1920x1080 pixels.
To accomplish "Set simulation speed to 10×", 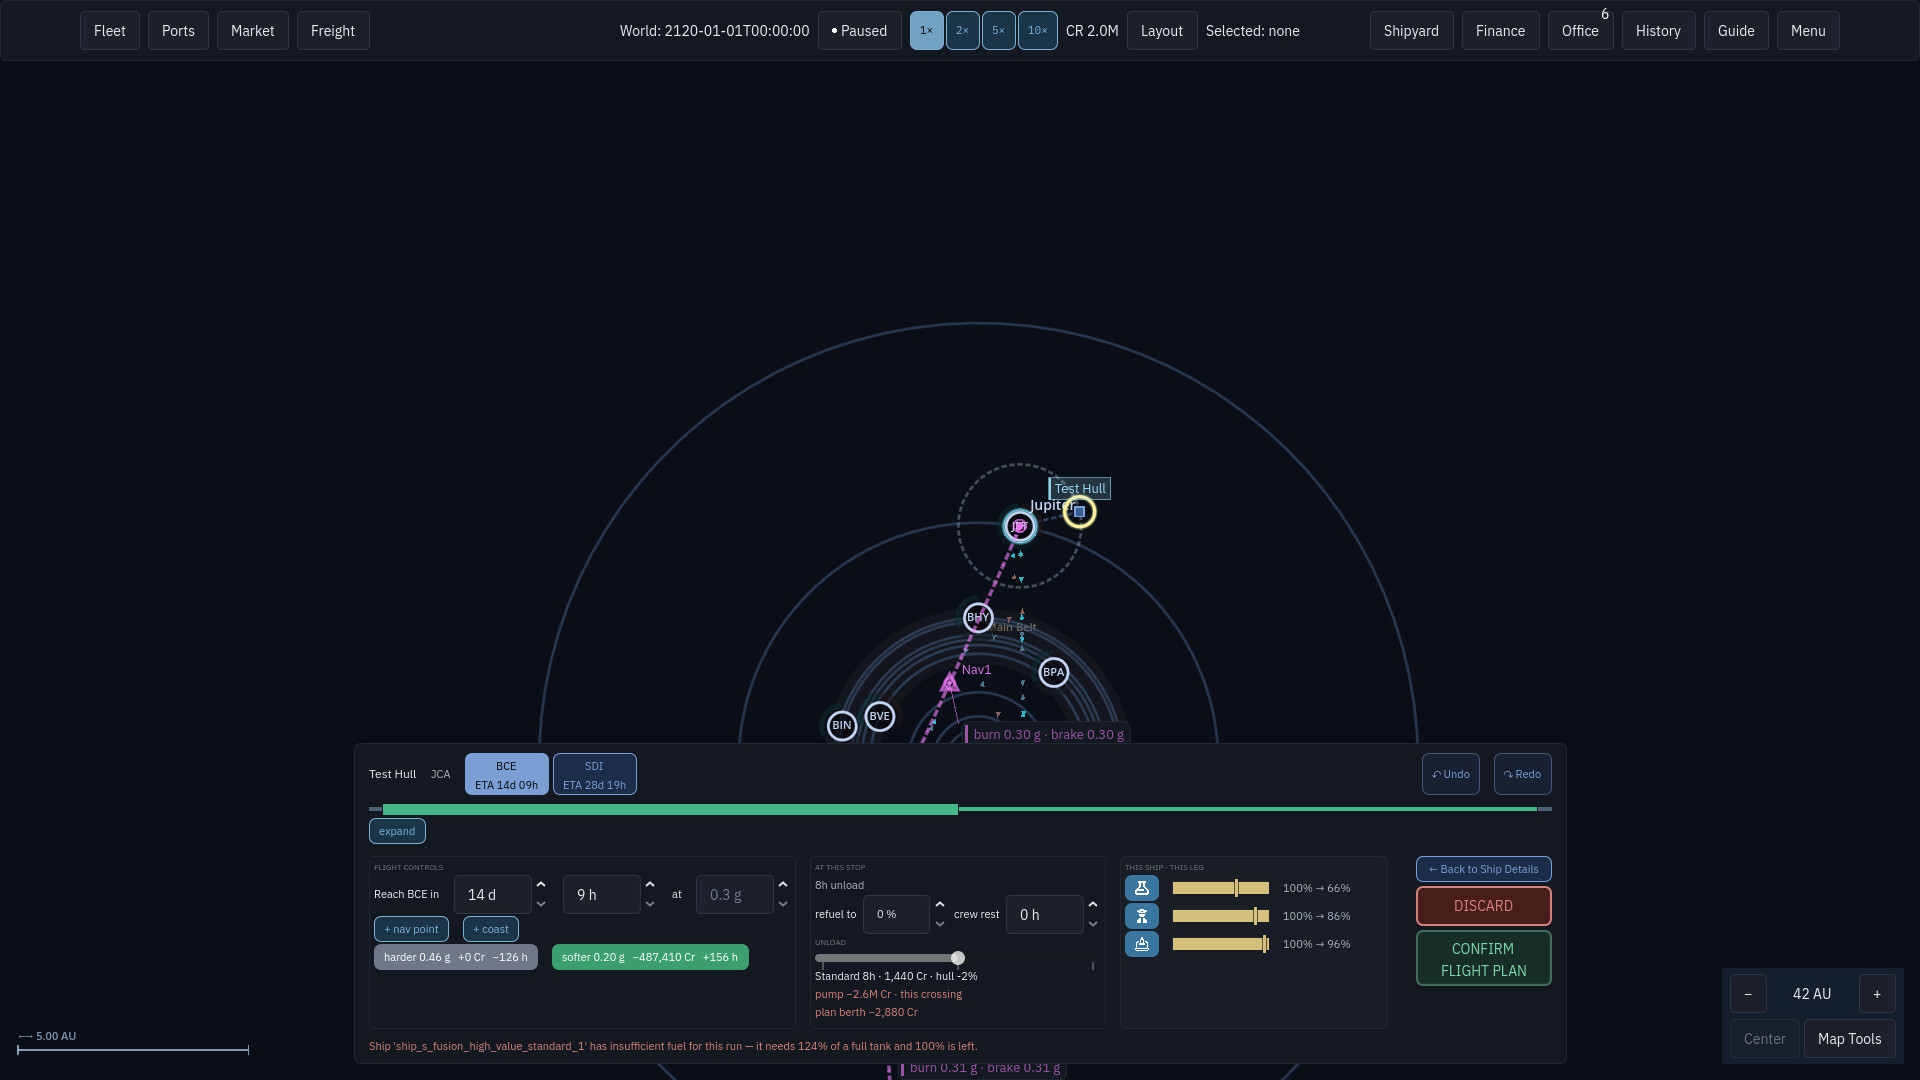I will pyautogui.click(x=1037, y=31).
